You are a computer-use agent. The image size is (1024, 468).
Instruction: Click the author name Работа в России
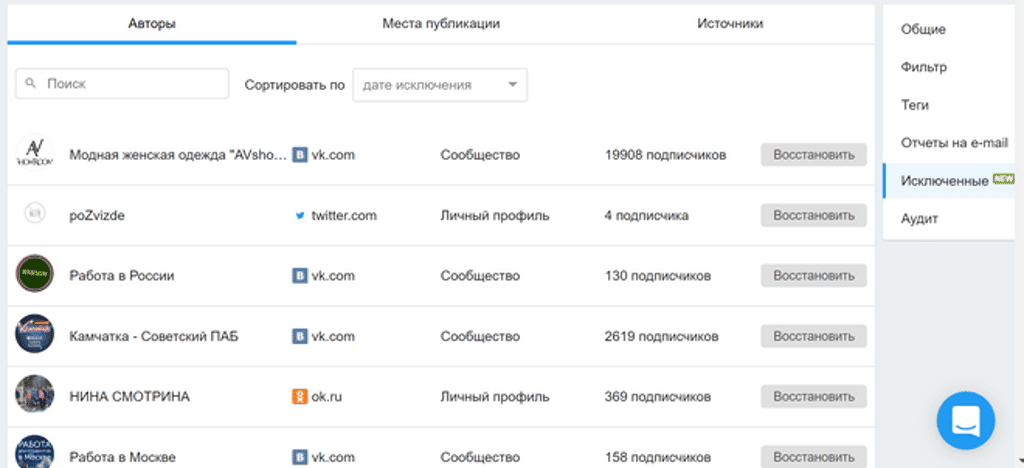[x=121, y=276]
